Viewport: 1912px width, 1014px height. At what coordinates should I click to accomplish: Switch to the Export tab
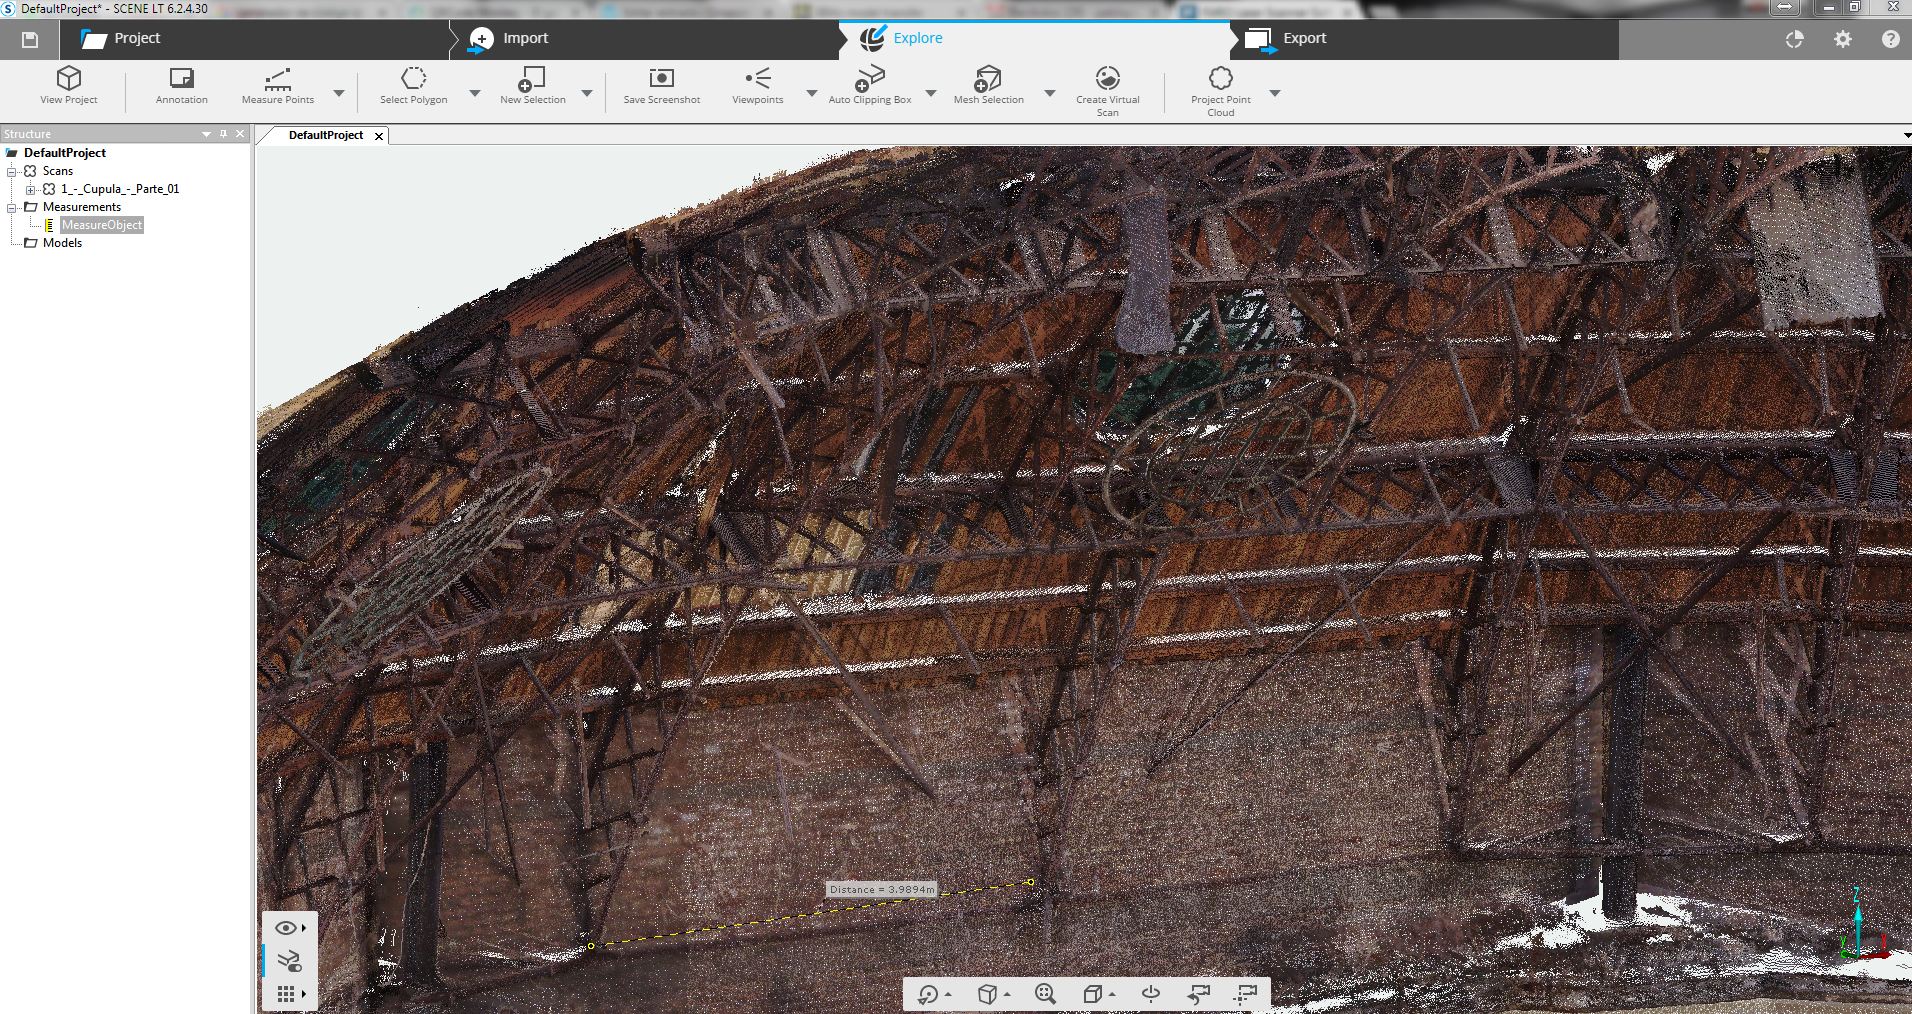coord(1304,38)
